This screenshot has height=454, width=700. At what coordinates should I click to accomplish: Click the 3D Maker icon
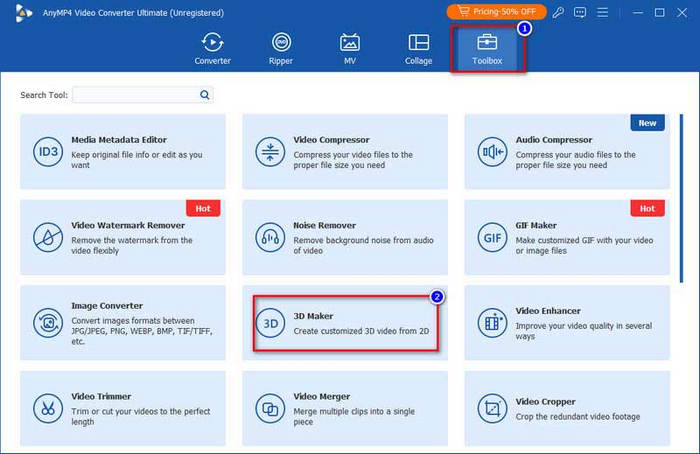(270, 323)
